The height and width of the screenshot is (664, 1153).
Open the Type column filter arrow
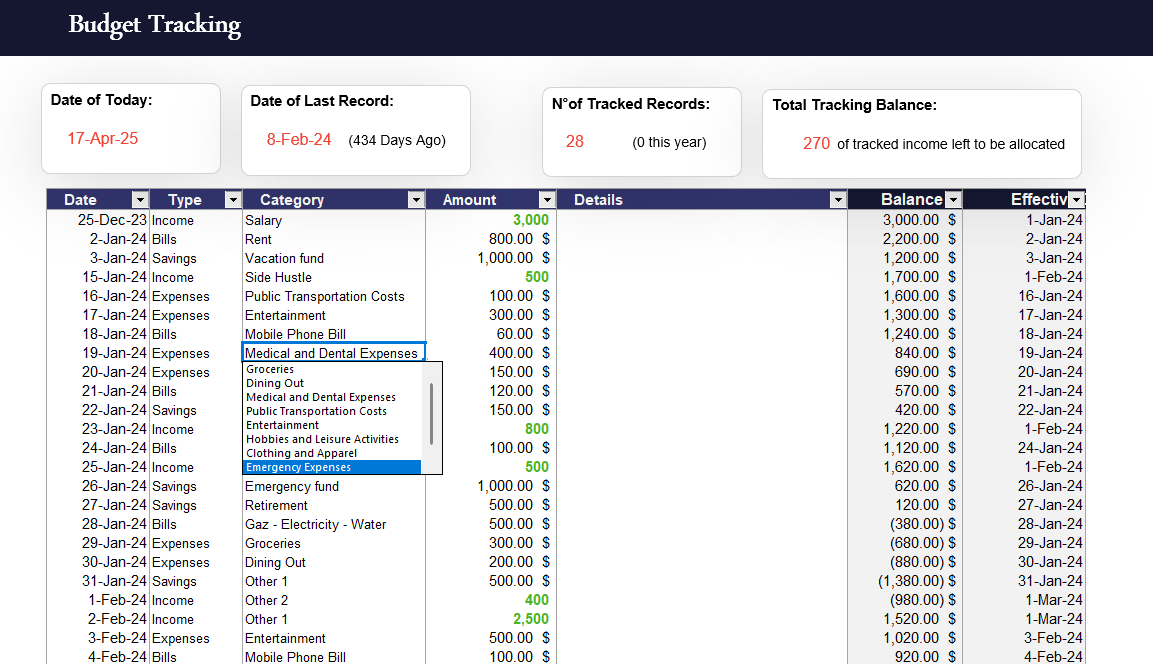(x=233, y=200)
